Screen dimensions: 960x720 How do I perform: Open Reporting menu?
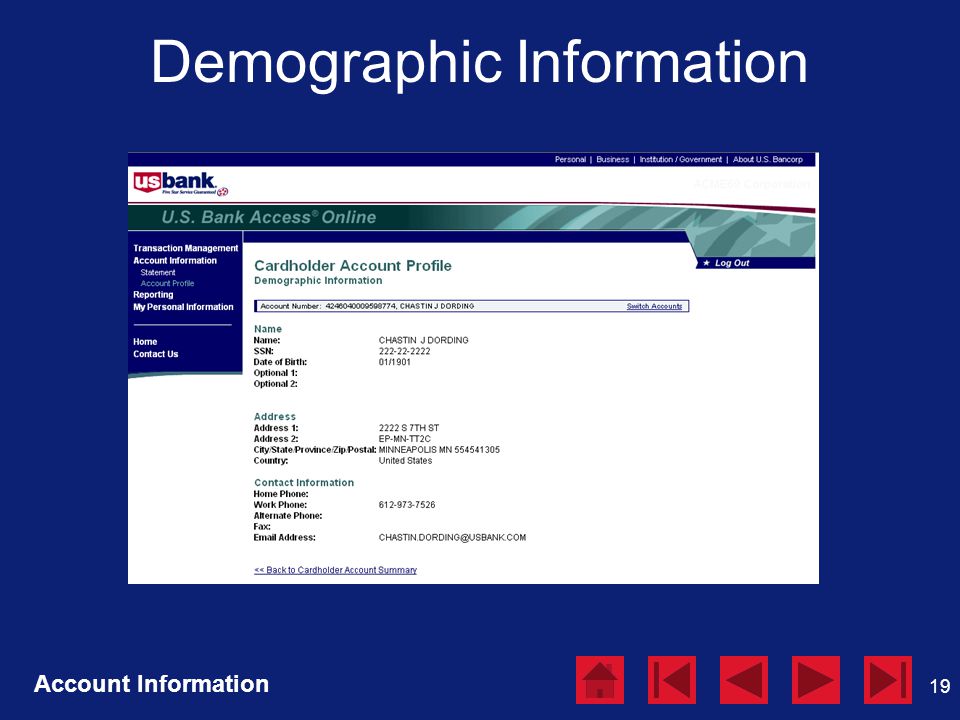[x=153, y=294]
